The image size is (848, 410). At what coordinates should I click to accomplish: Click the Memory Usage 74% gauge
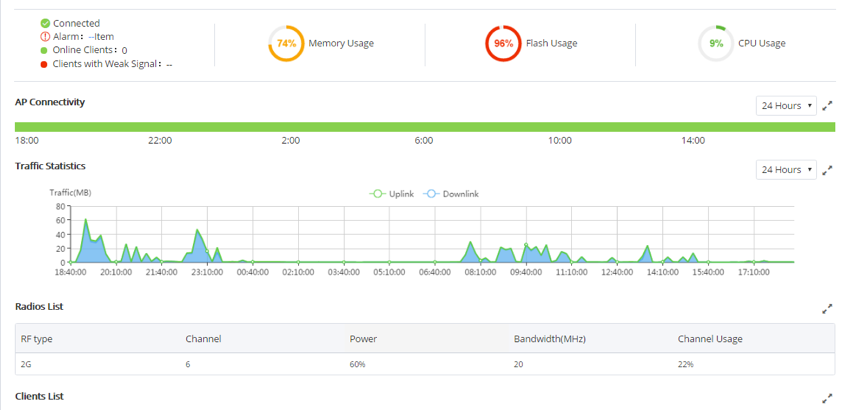pyautogui.click(x=286, y=43)
